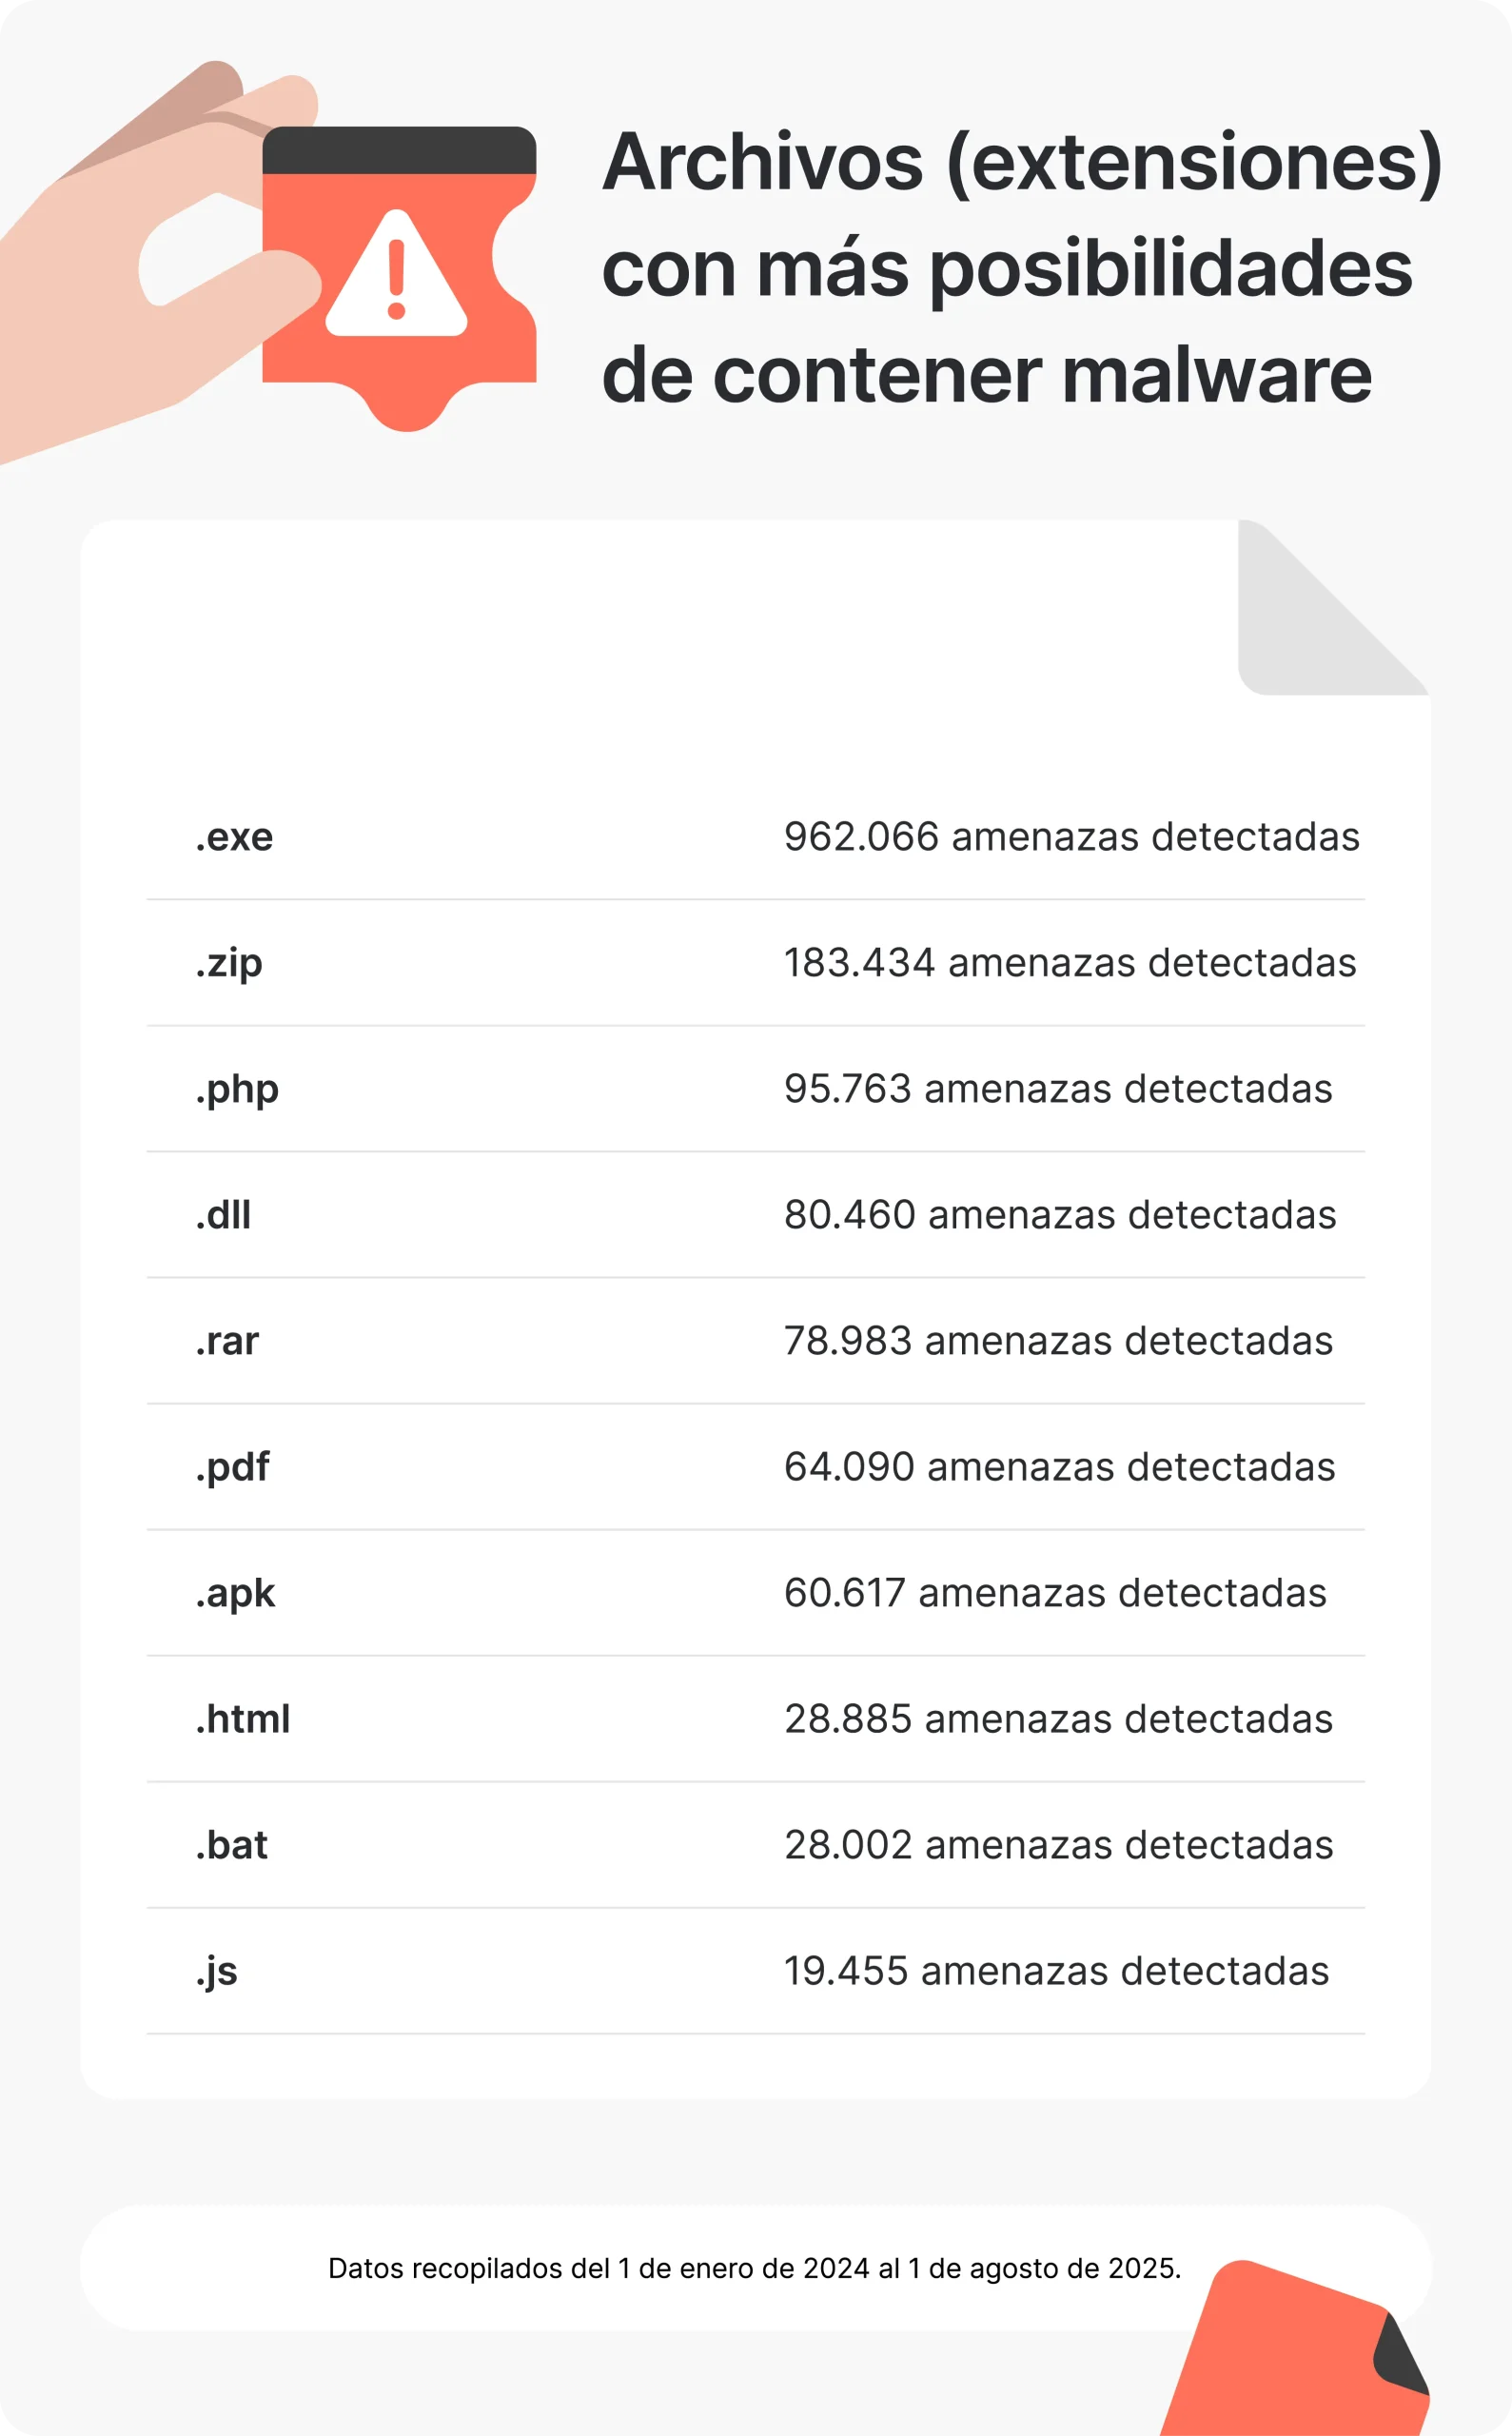
Task: Select the .rar extension label
Action: coord(227,1341)
